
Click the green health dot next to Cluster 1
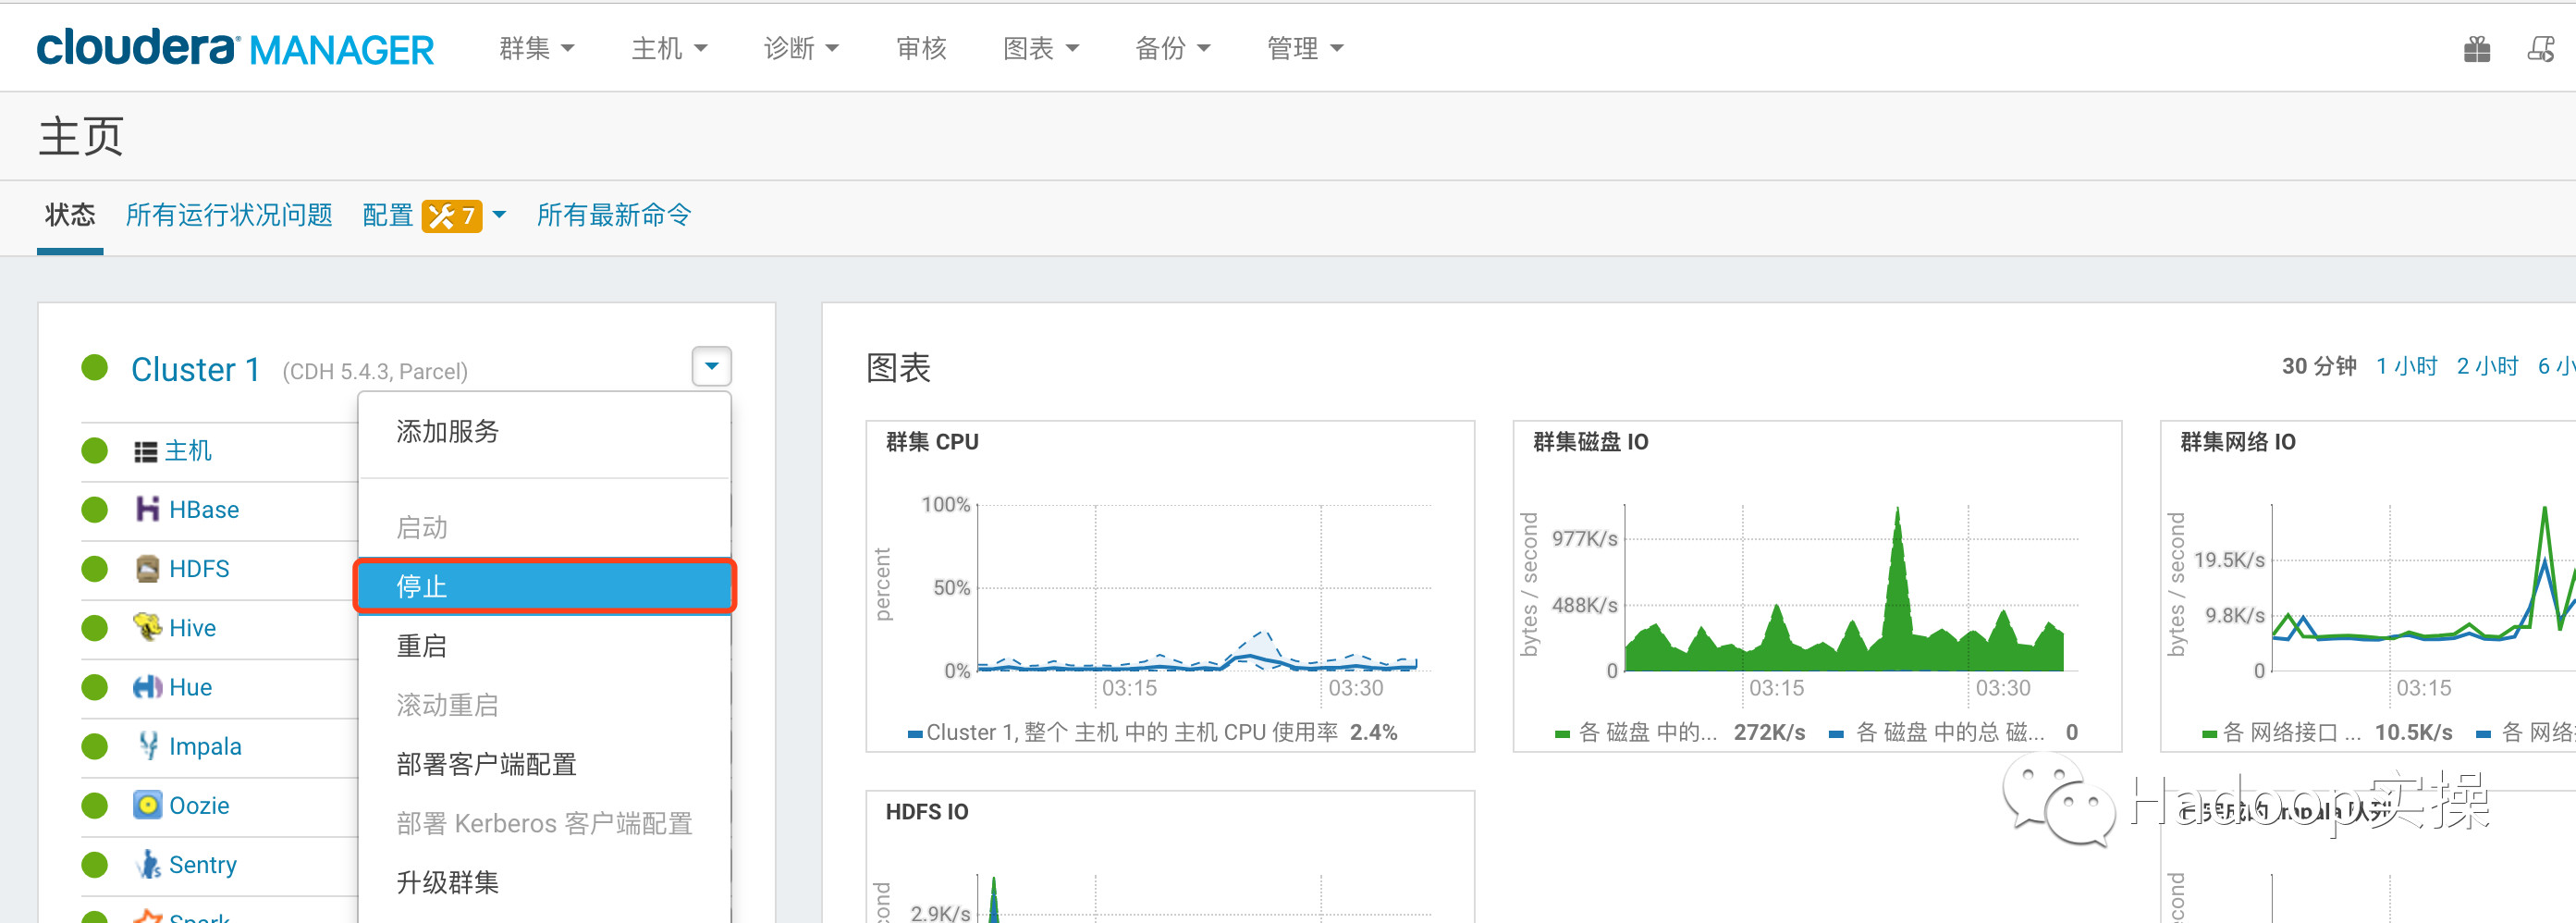(x=95, y=368)
